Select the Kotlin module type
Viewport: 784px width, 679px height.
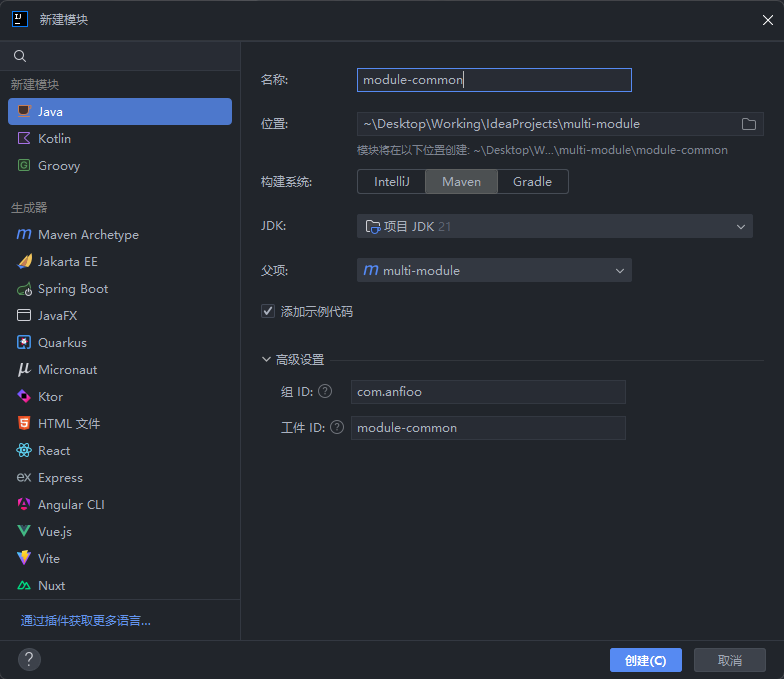tap(120, 138)
